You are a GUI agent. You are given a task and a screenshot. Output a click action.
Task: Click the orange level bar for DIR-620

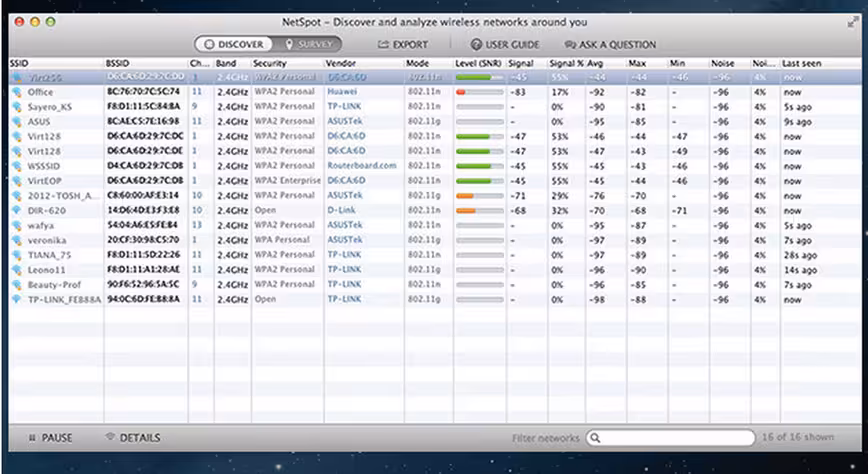[x=479, y=210]
